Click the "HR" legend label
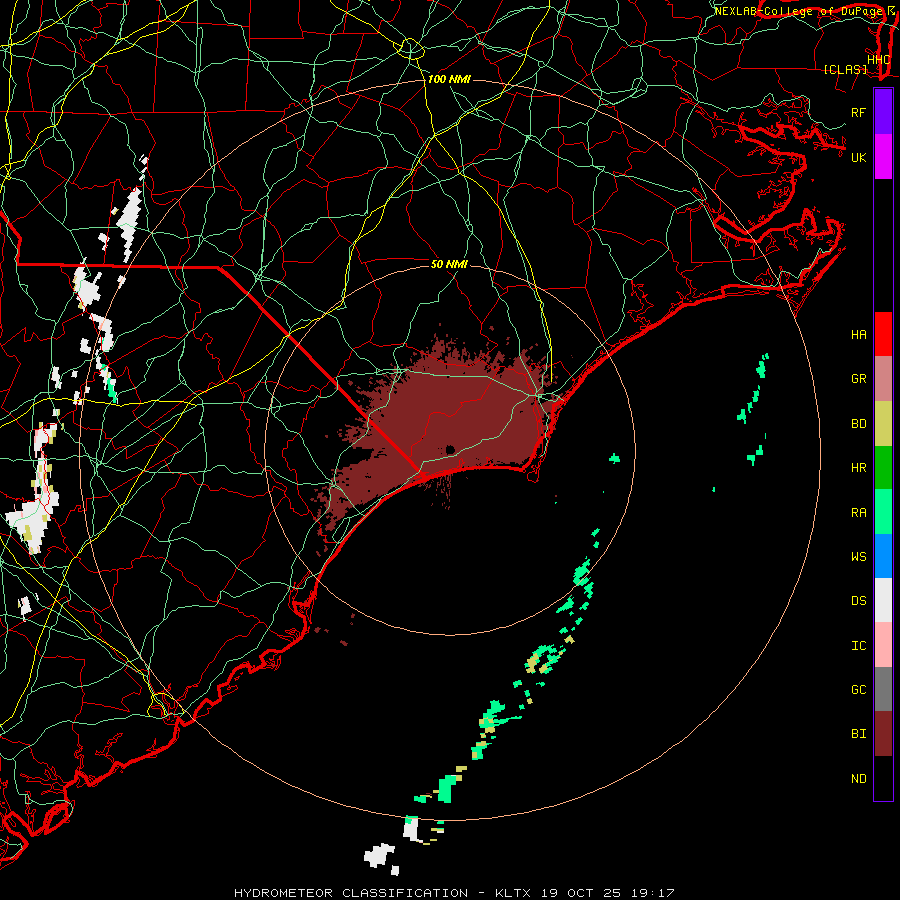 (859, 468)
